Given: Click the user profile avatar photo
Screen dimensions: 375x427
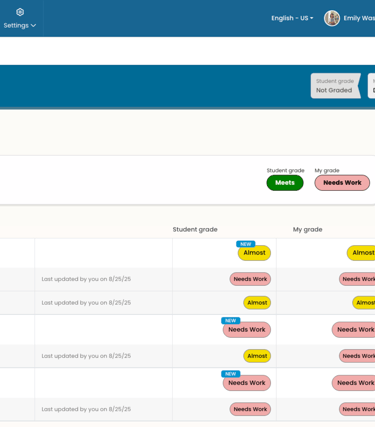Looking at the screenshot, I should [x=332, y=18].
